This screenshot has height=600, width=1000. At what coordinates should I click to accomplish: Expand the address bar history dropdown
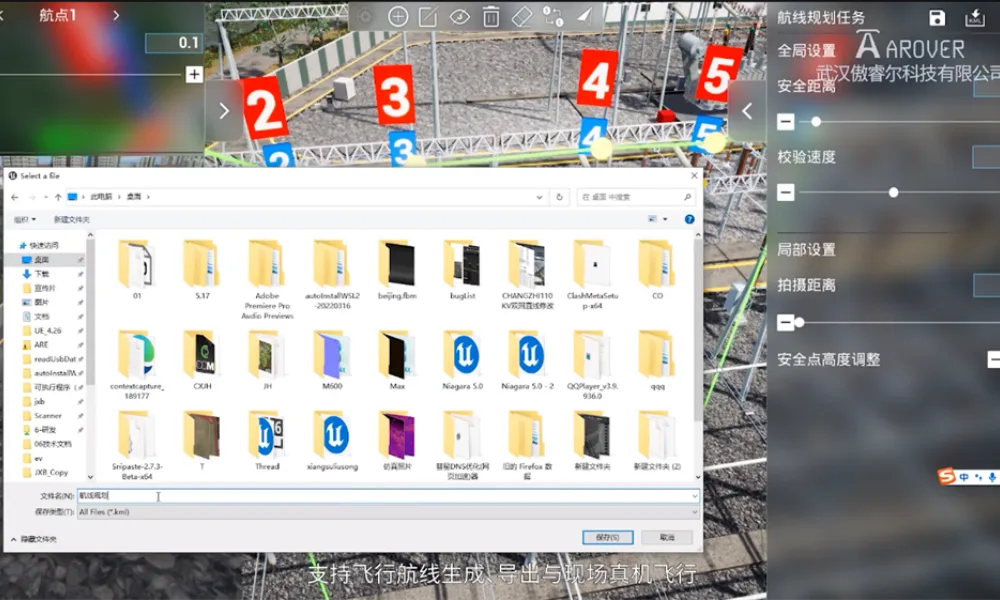pos(539,197)
